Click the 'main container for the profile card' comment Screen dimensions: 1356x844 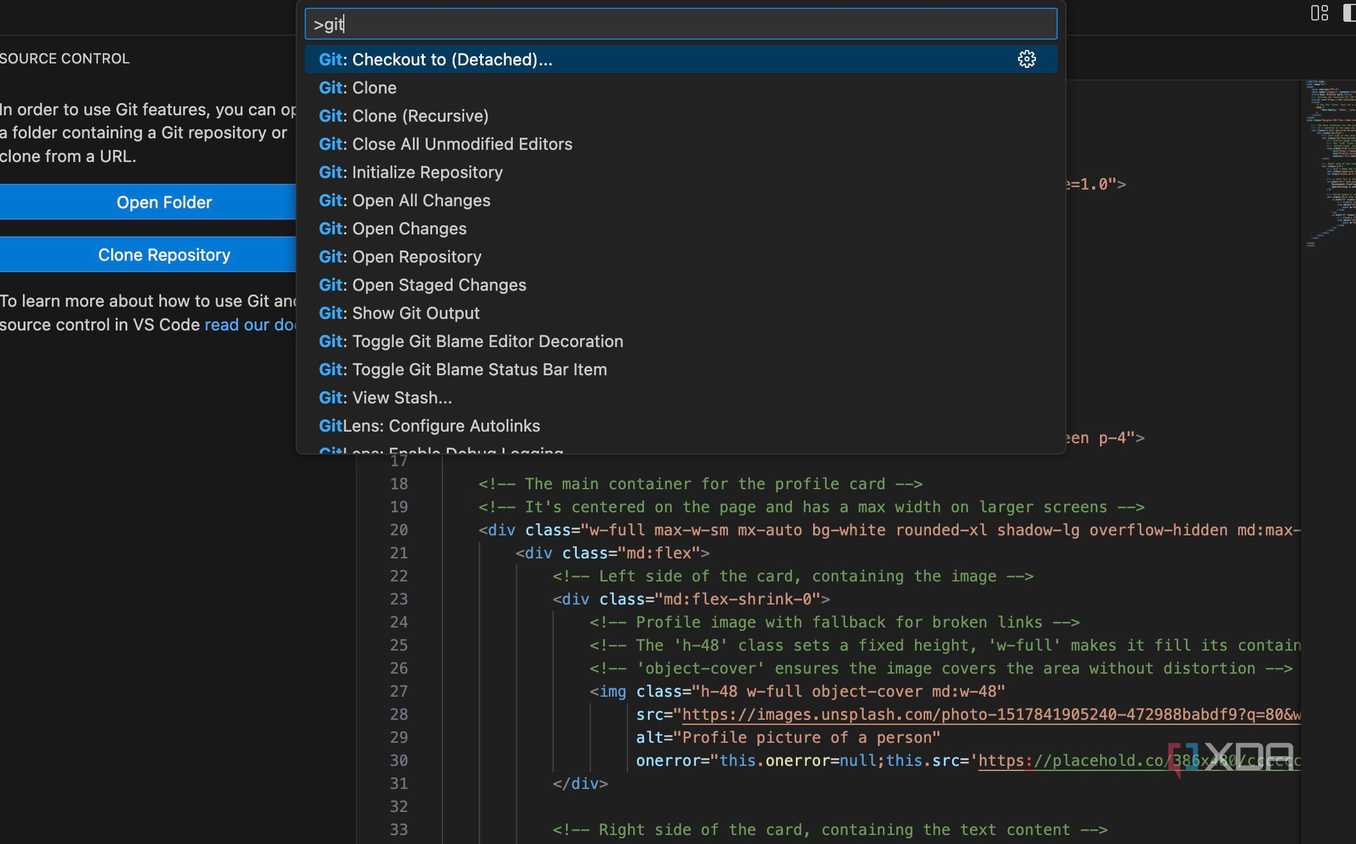click(x=700, y=484)
